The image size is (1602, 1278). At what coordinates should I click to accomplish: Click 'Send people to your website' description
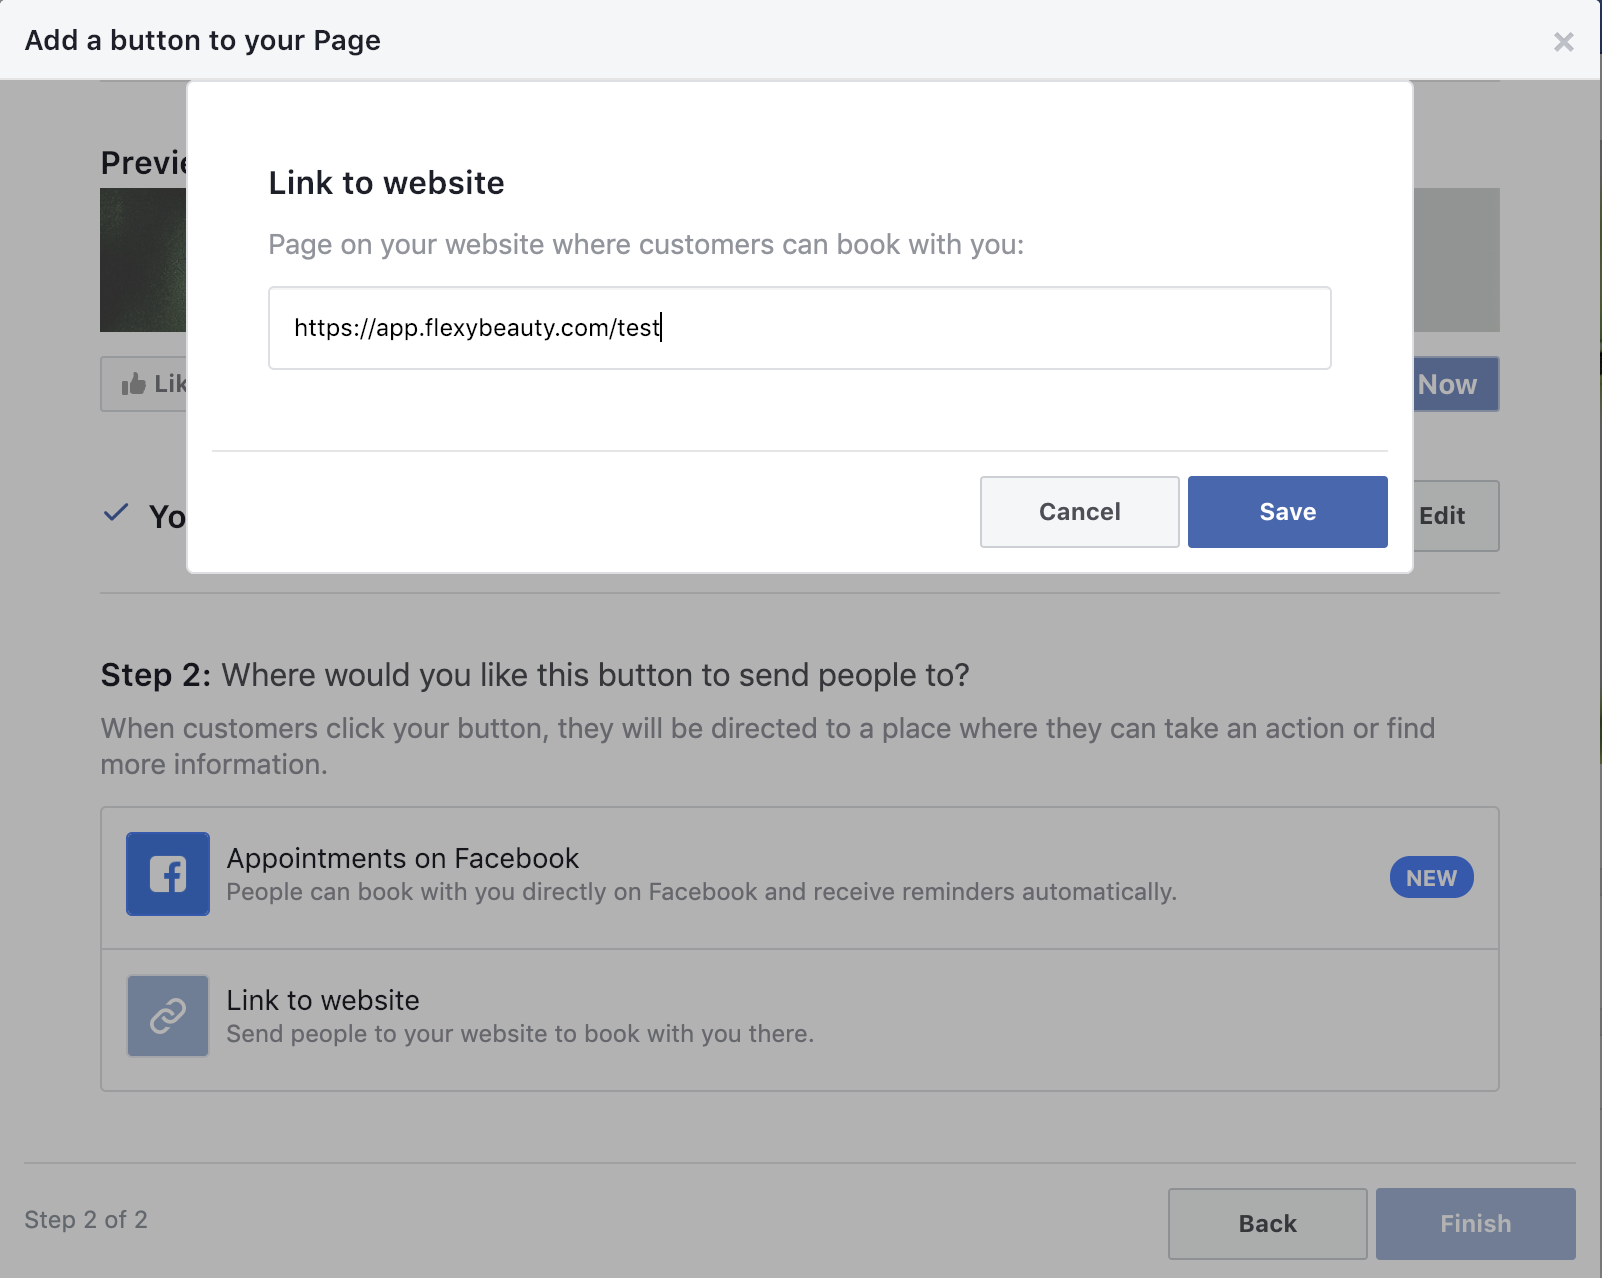520,1034
